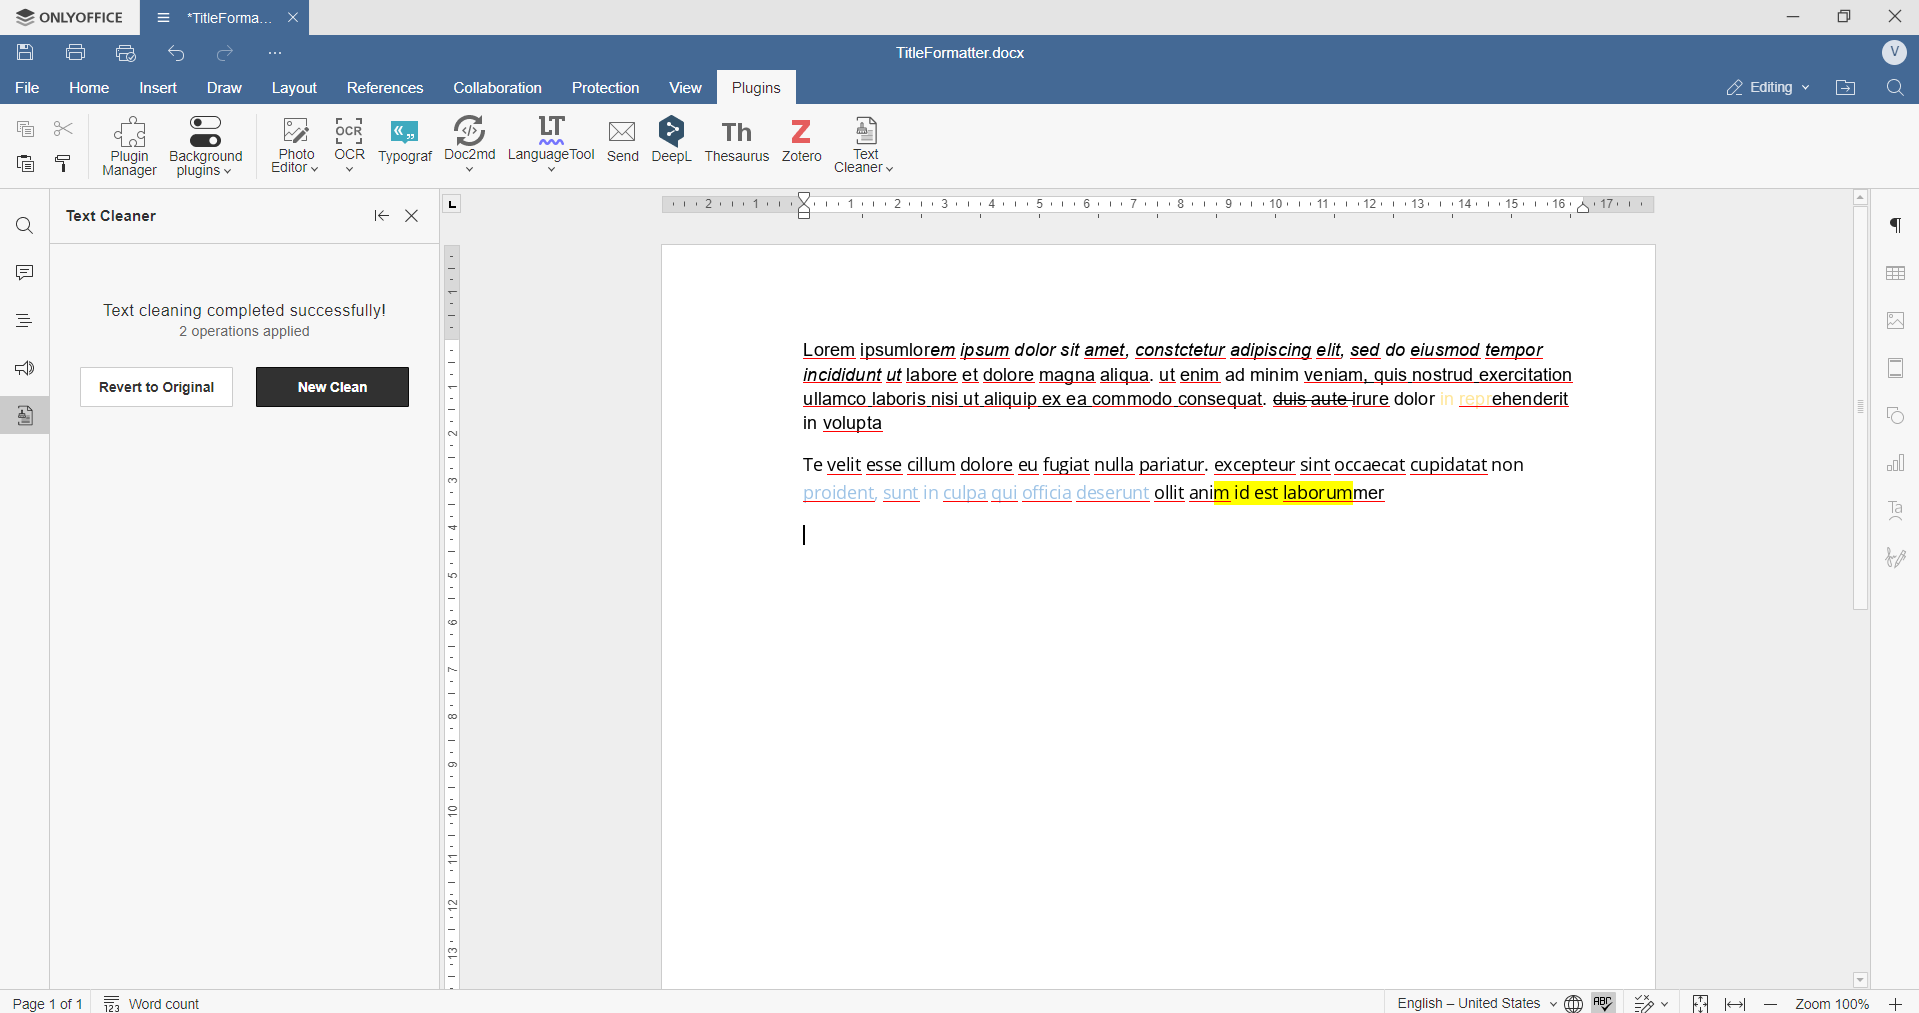The width and height of the screenshot is (1919, 1013).
Task: Open the File menu
Action: pyautogui.click(x=27, y=88)
